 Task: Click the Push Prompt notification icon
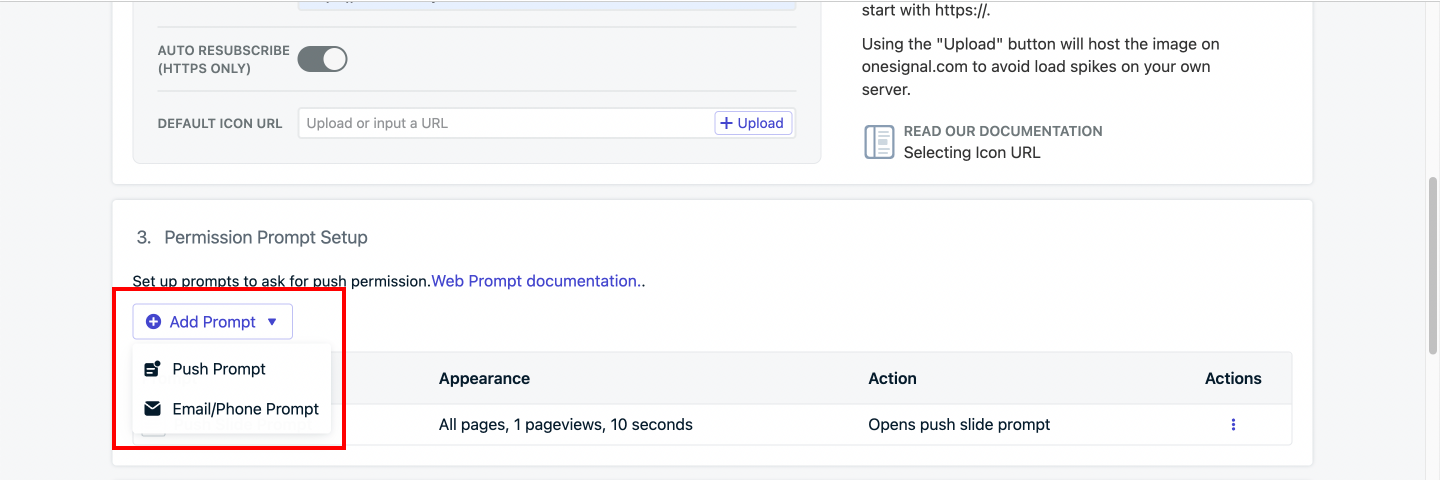click(x=152, y=369)
